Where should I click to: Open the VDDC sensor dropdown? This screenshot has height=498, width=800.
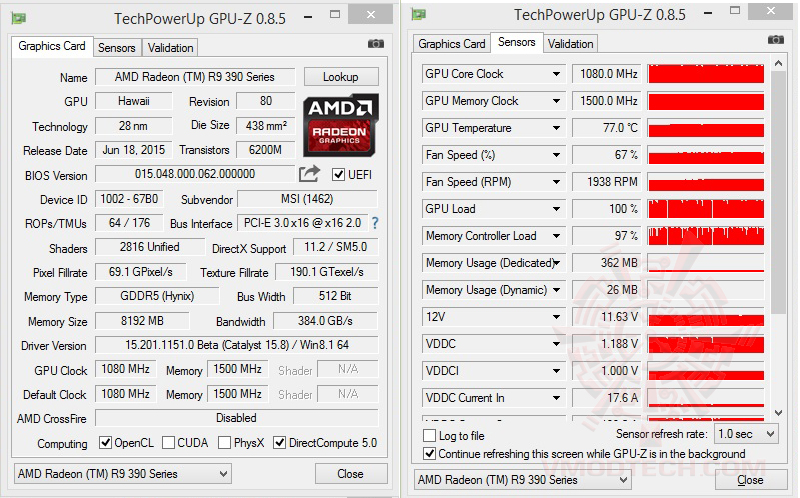pyautogui.click(x=556, y=344)
